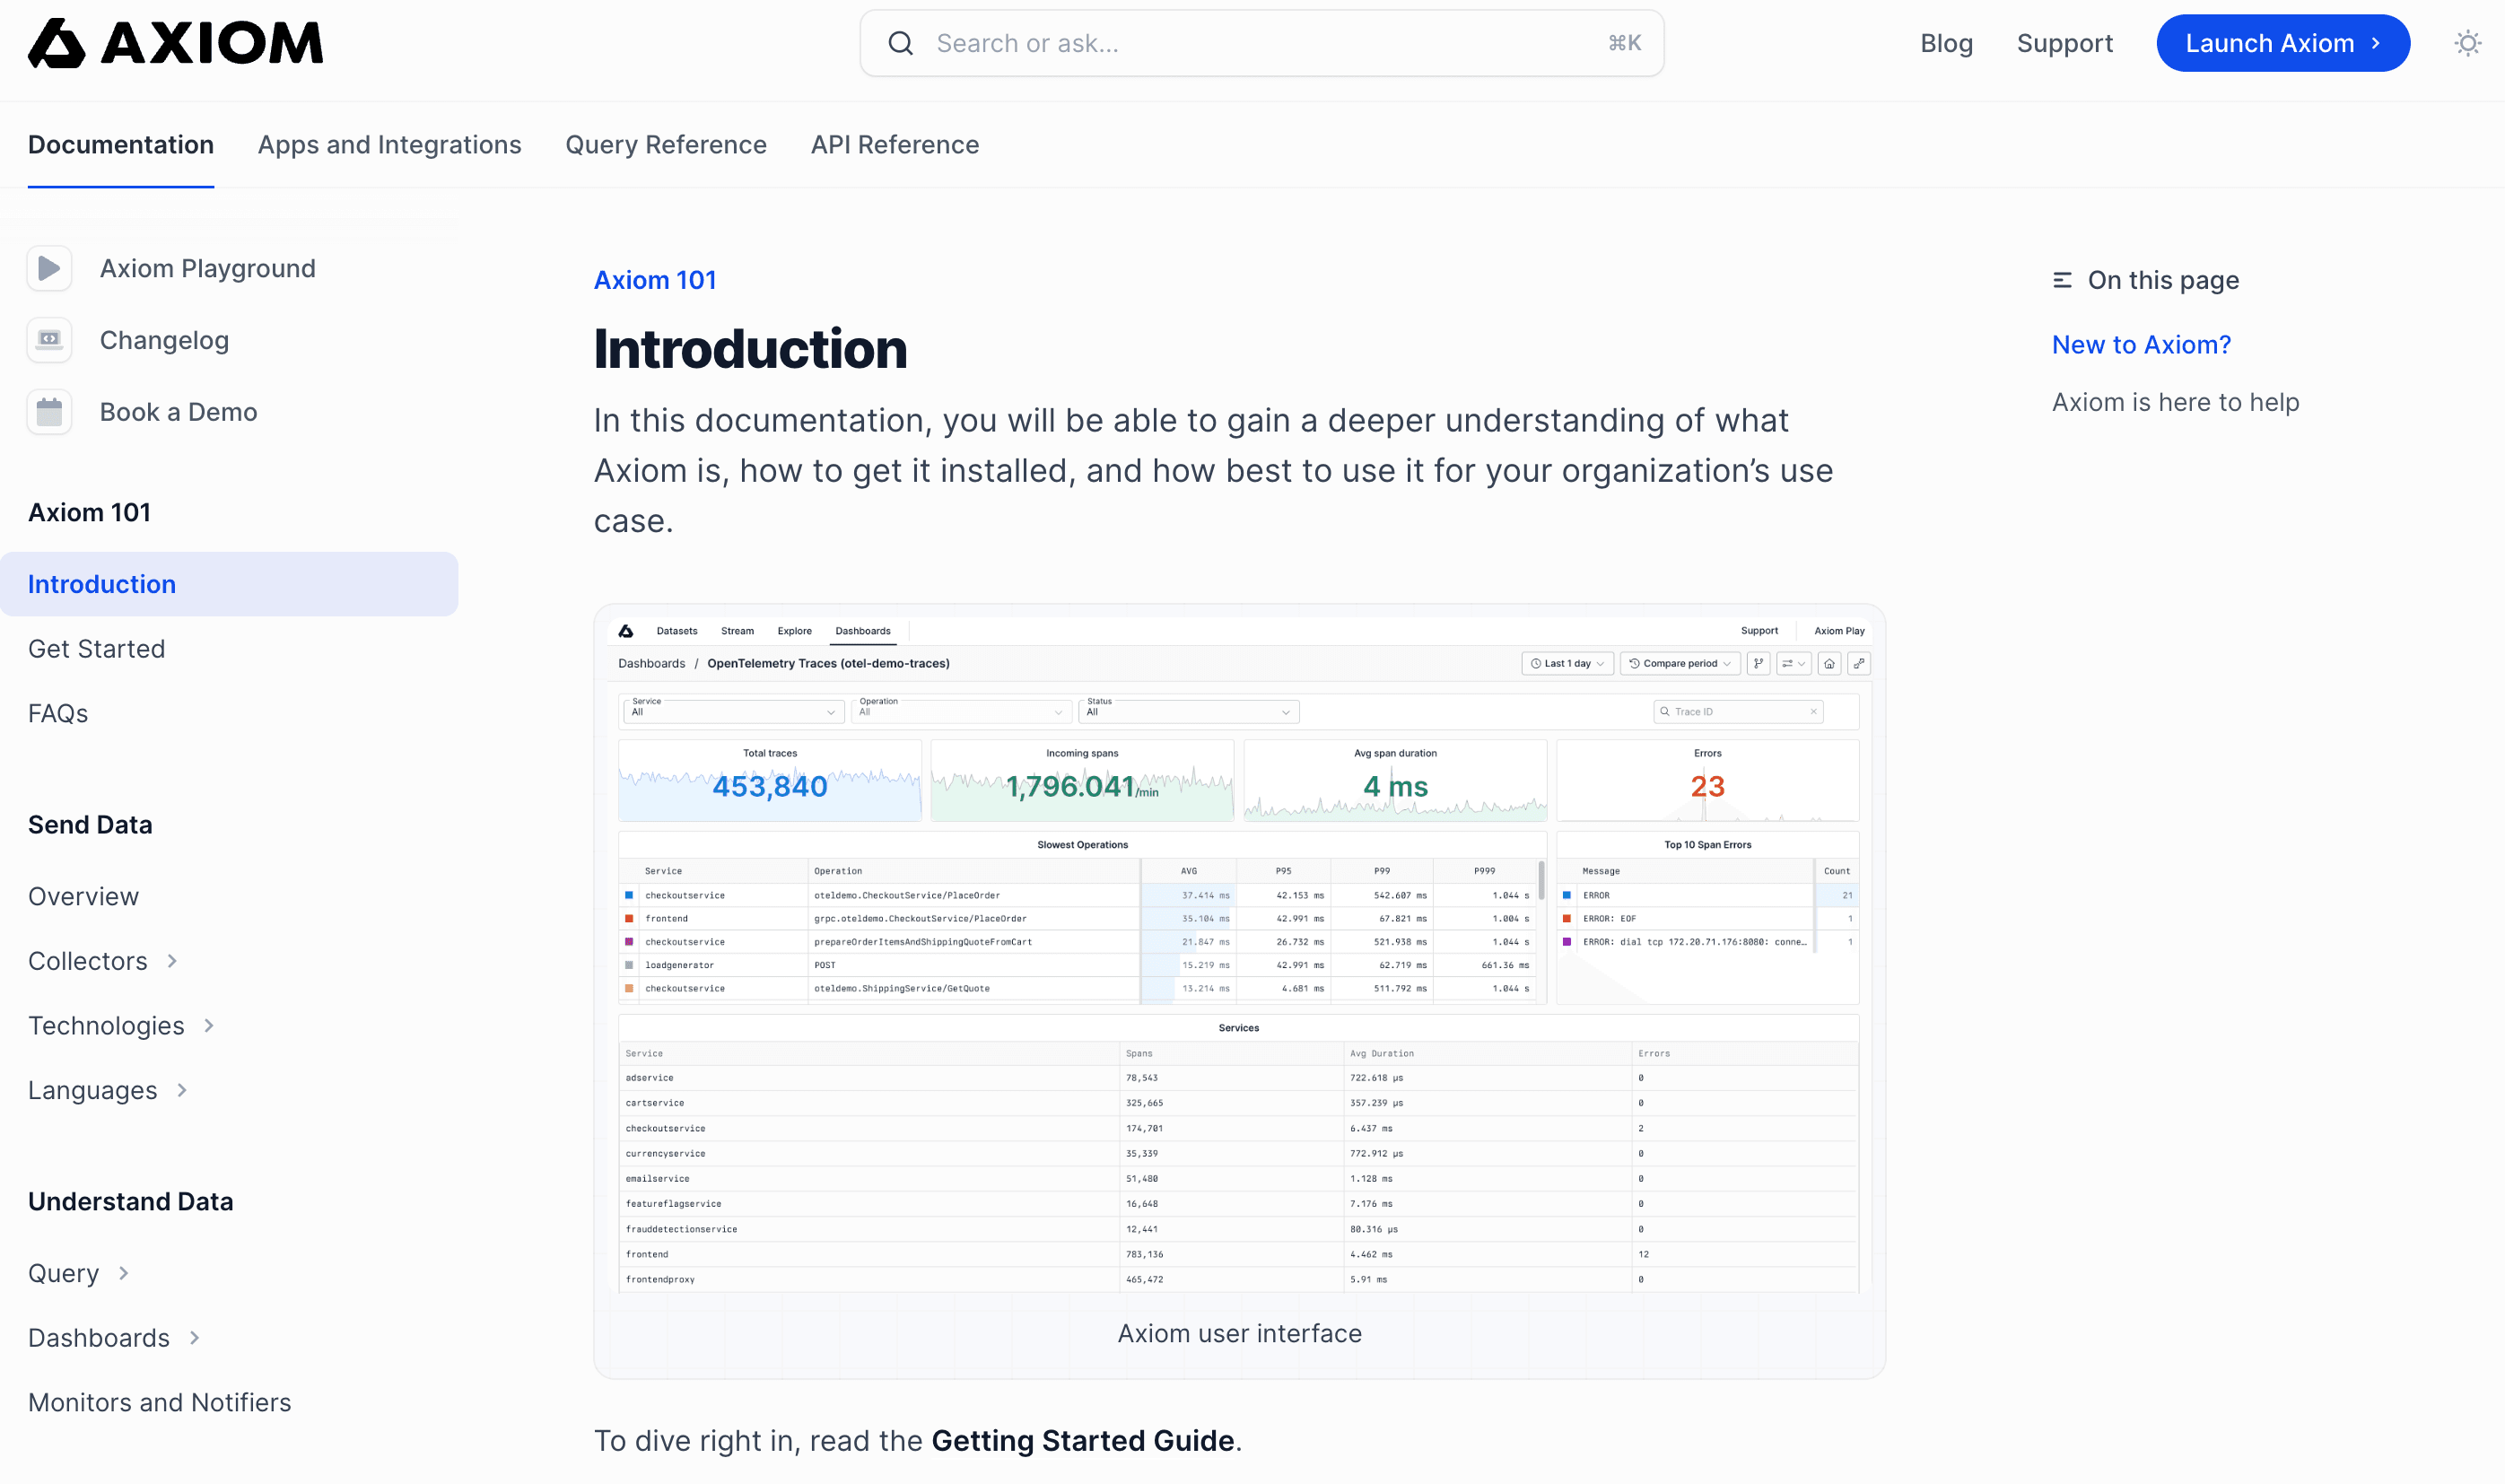Open Axiom Playground in sidebar
This screenshot has width=2505, height=1484.
pyautogui.click(x=208, y=268)
